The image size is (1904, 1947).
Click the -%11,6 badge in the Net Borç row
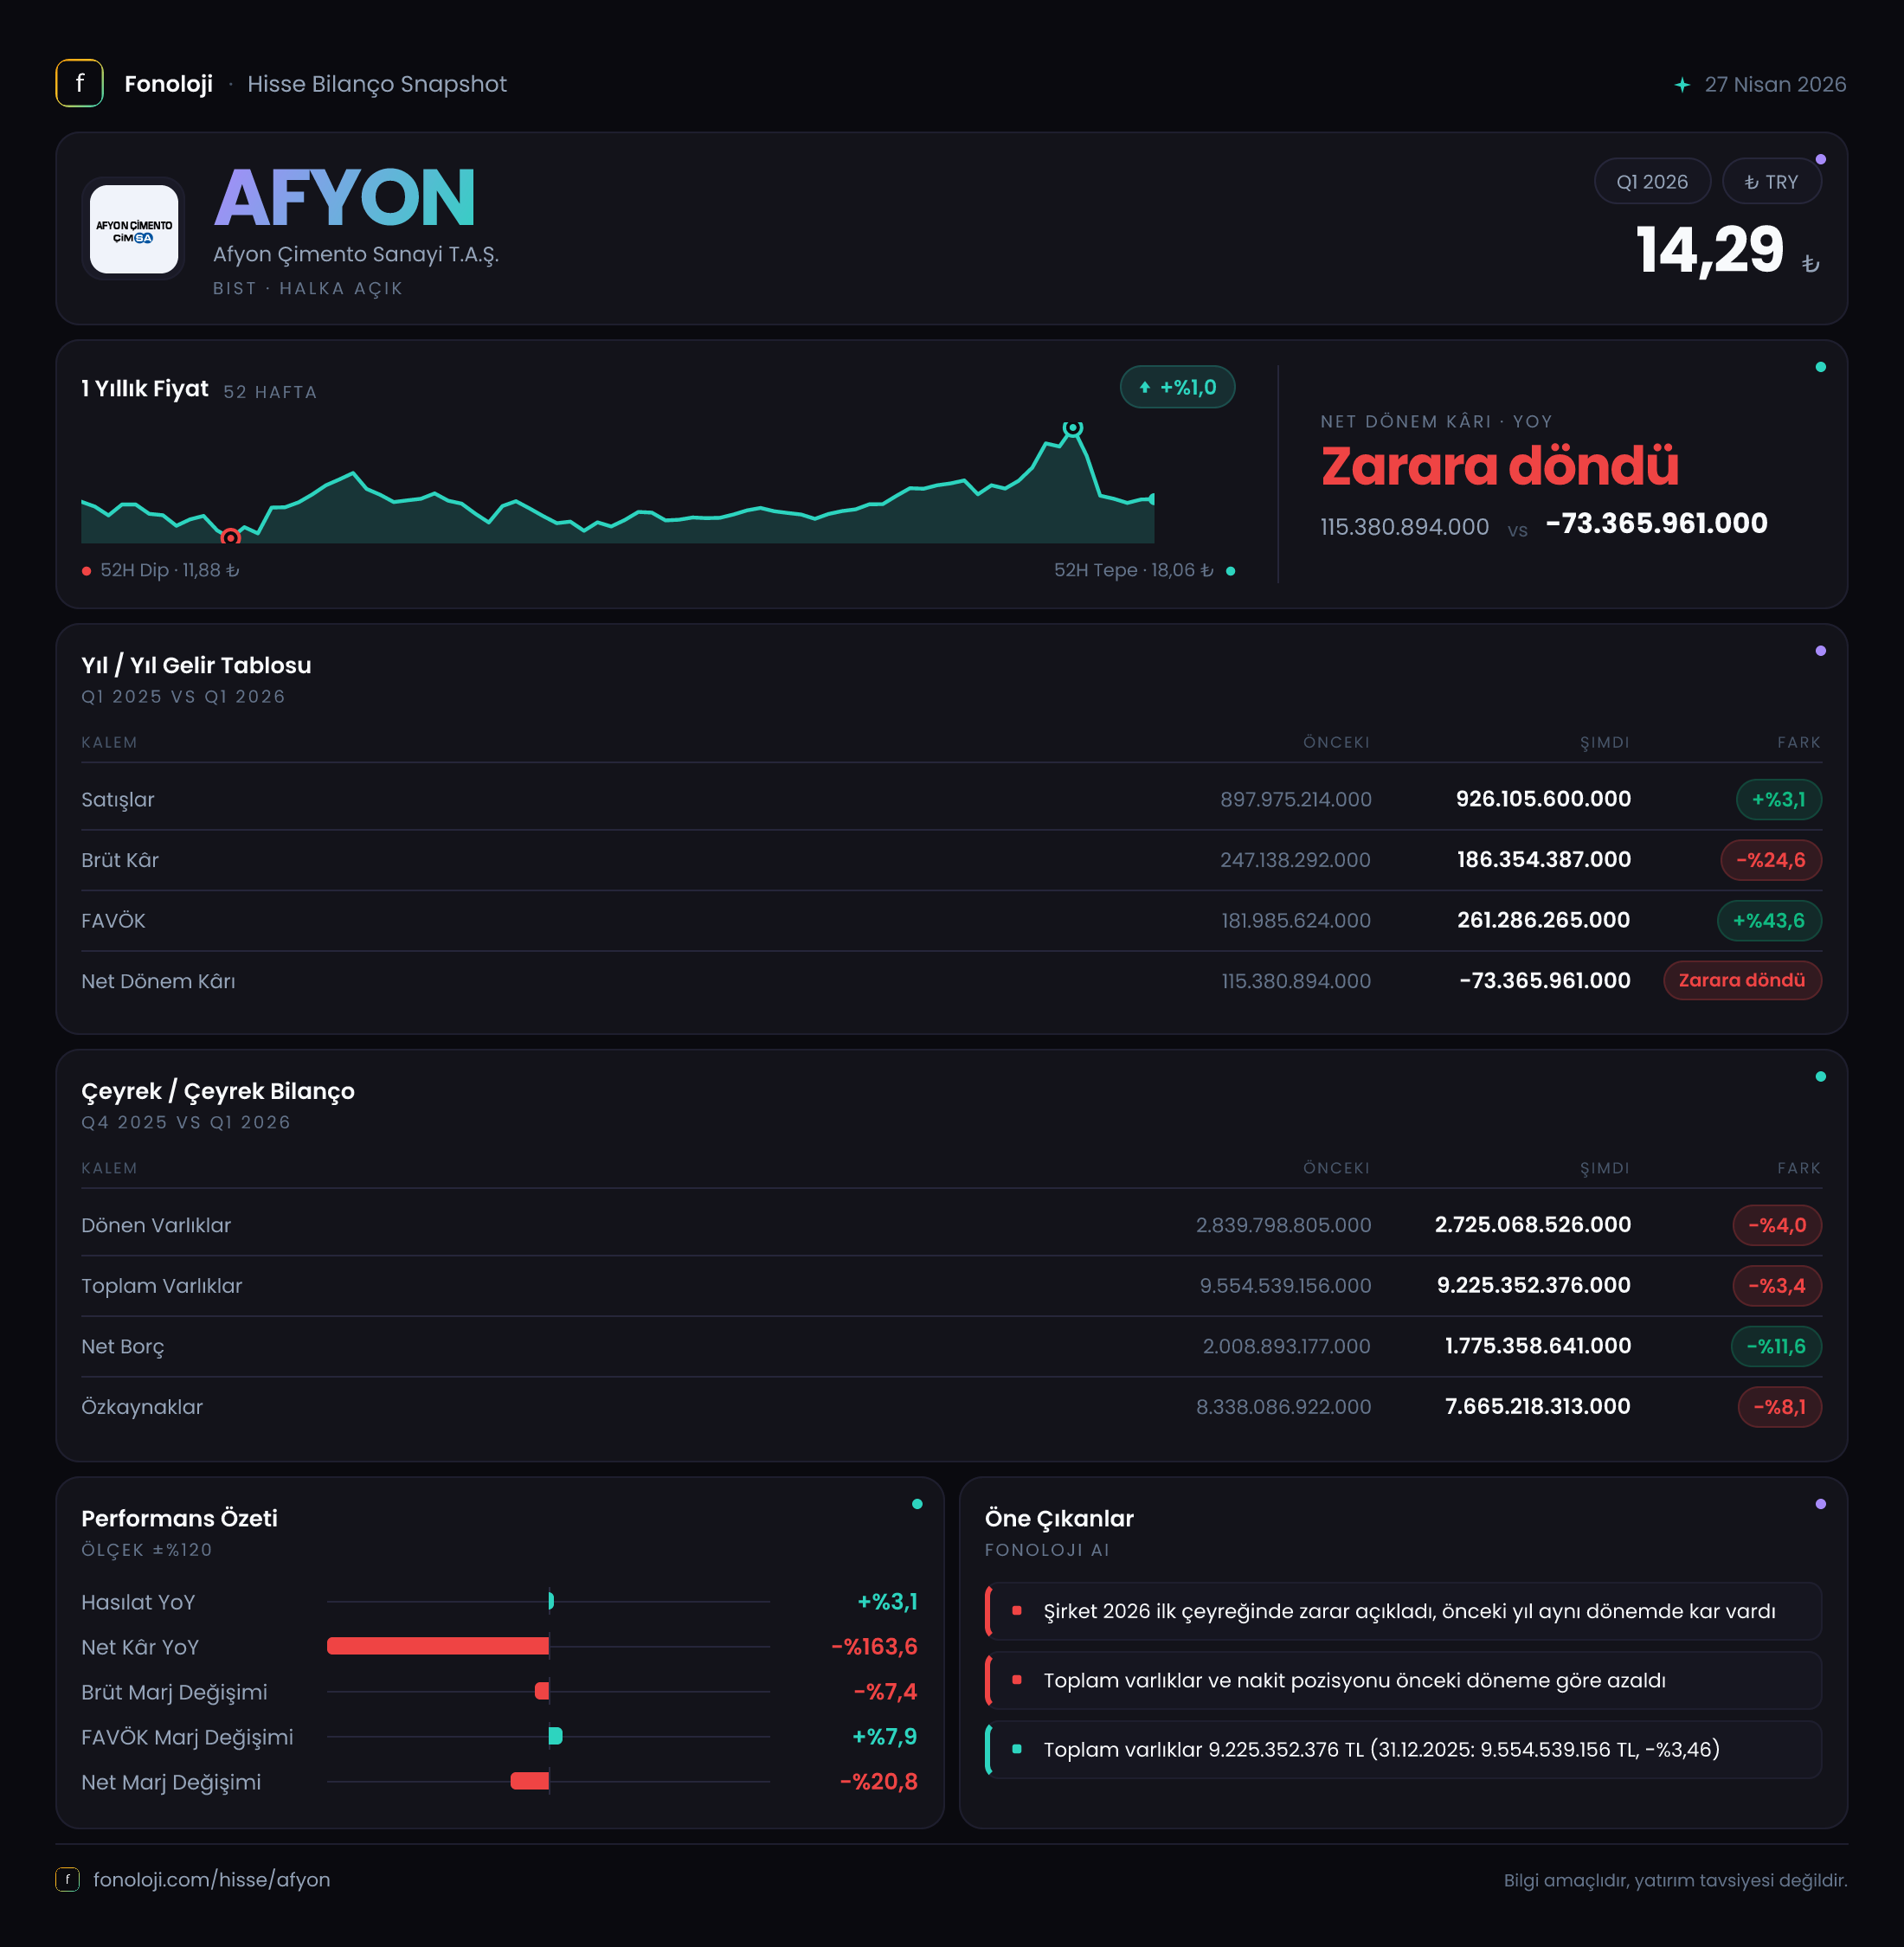tap(1776, 1346)
